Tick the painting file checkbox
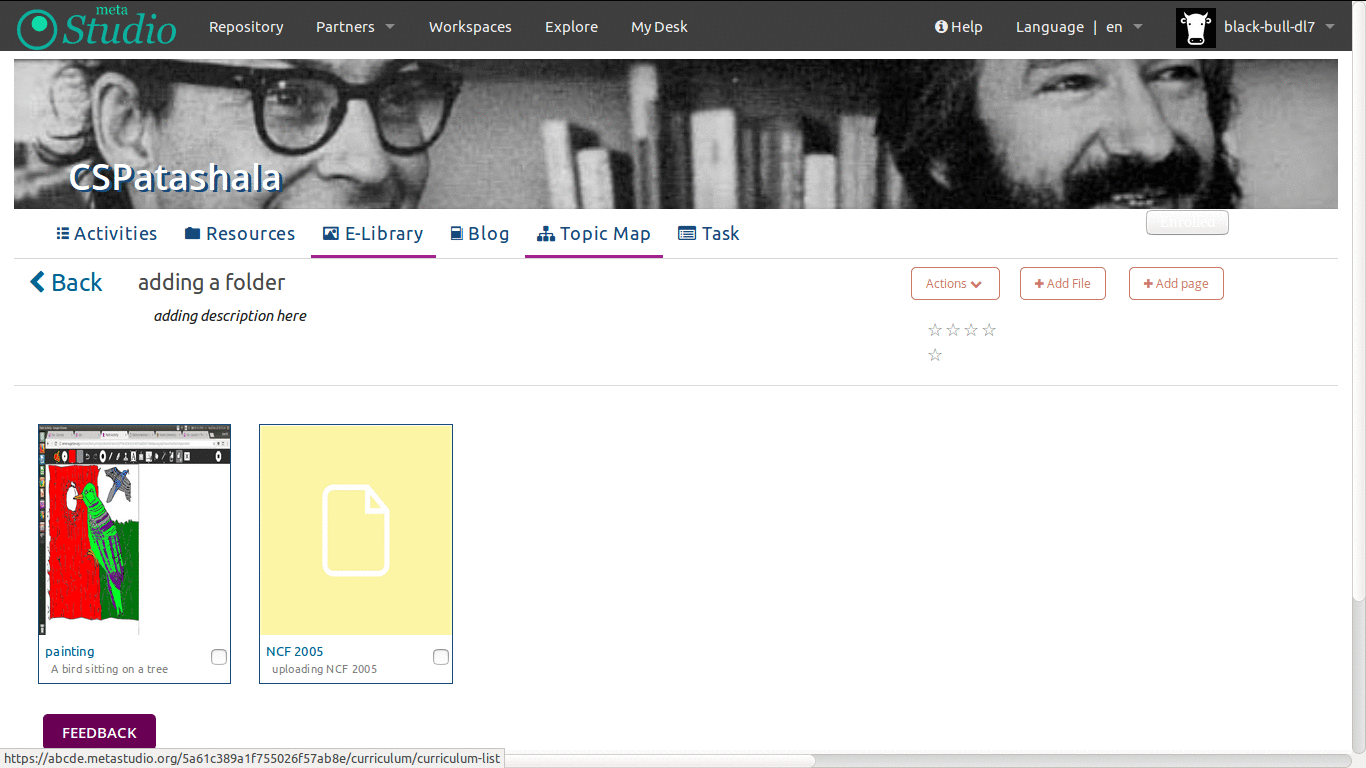Viewport: 1366px width, 768px height. (x=219, y=657)
